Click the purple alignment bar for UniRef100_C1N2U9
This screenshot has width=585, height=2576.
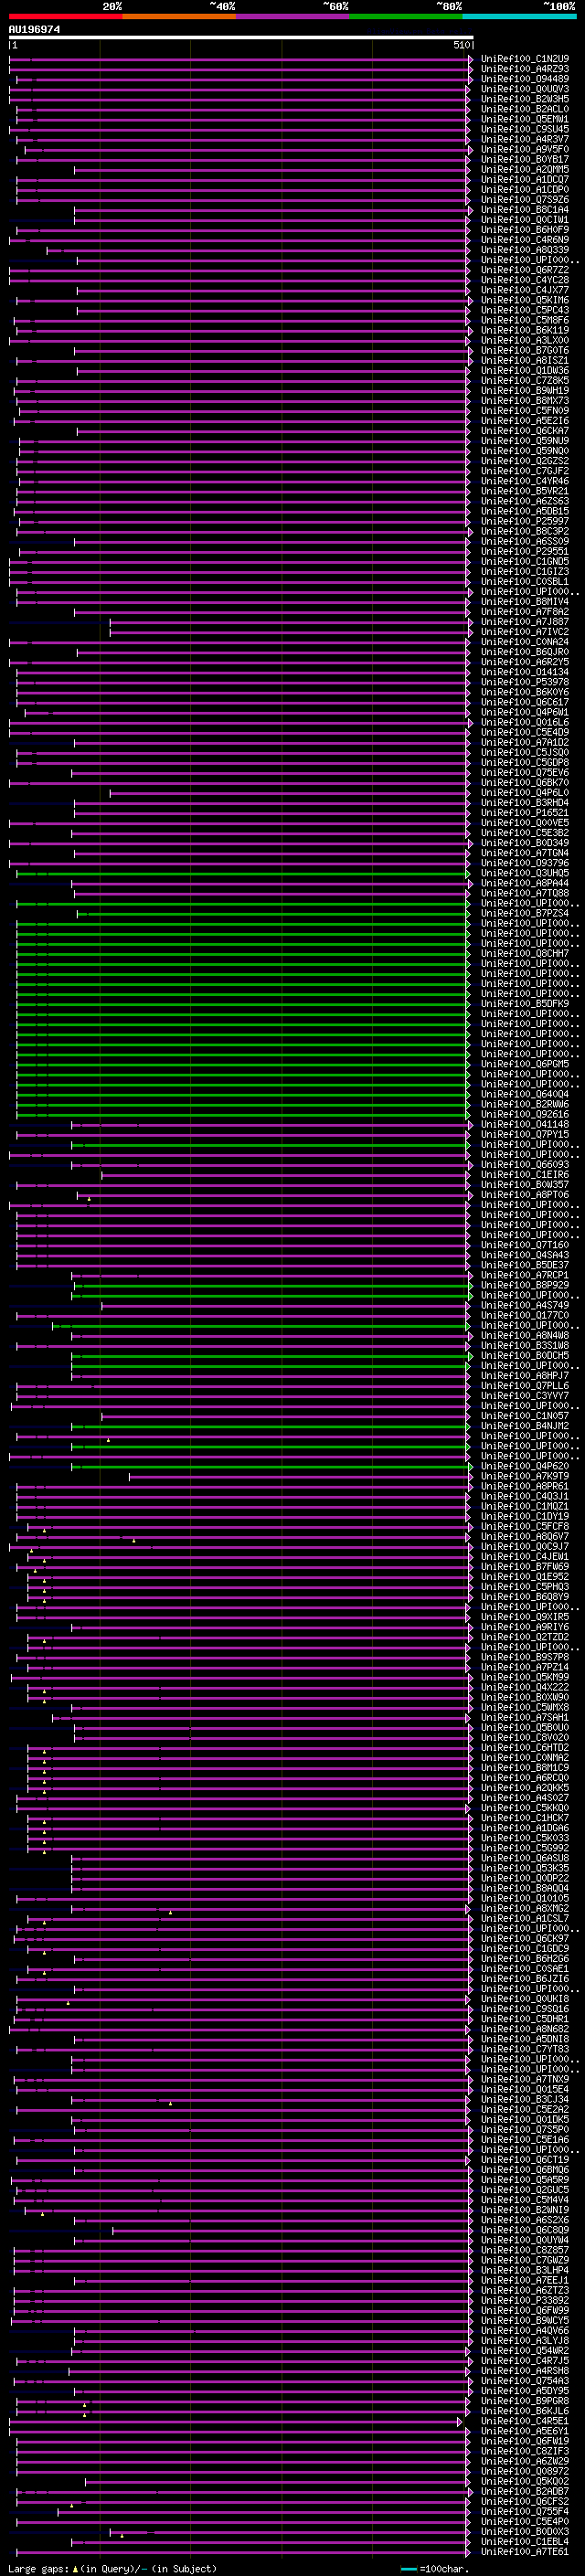(241, 60)
